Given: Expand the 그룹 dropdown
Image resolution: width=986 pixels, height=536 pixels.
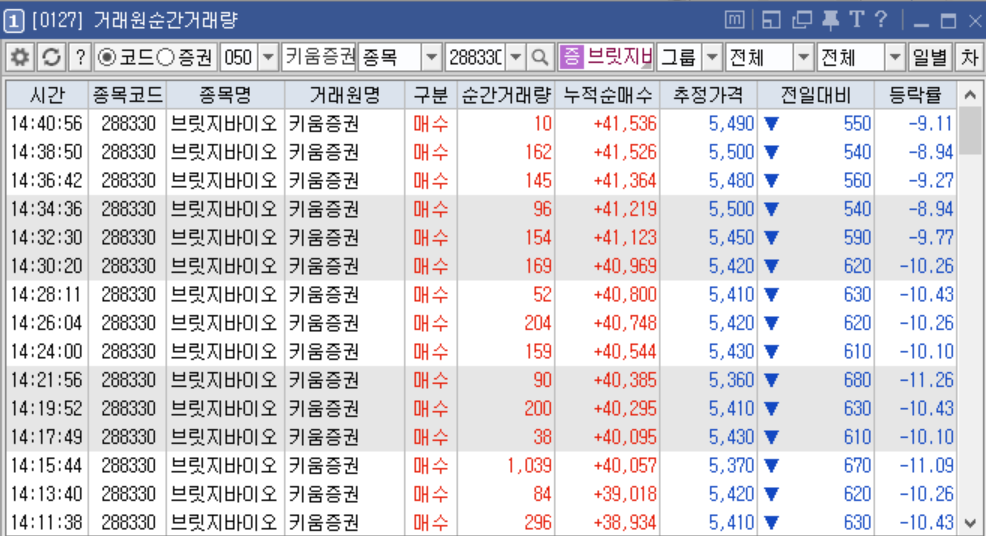Looking at the screenshot, I should coord(712,58).
